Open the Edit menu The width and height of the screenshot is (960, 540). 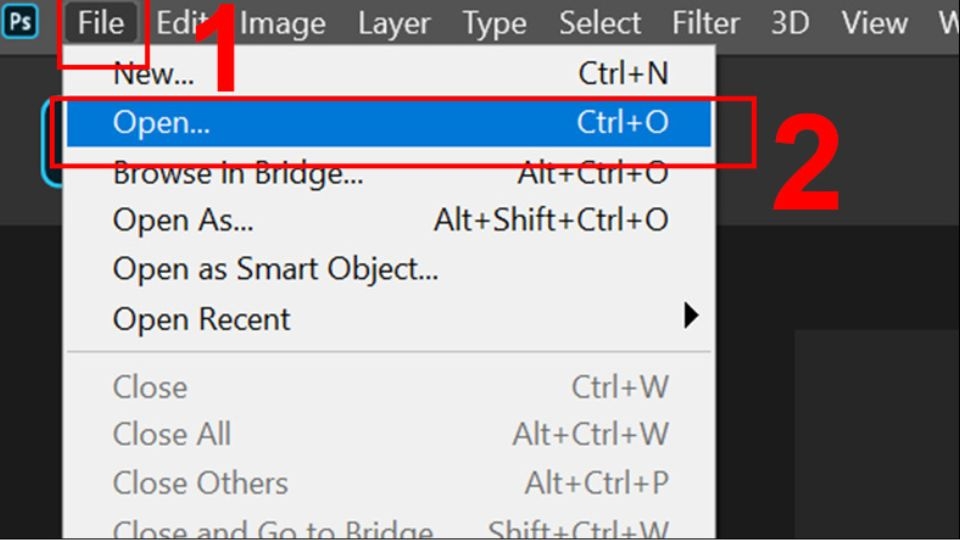tap(178, 23)
